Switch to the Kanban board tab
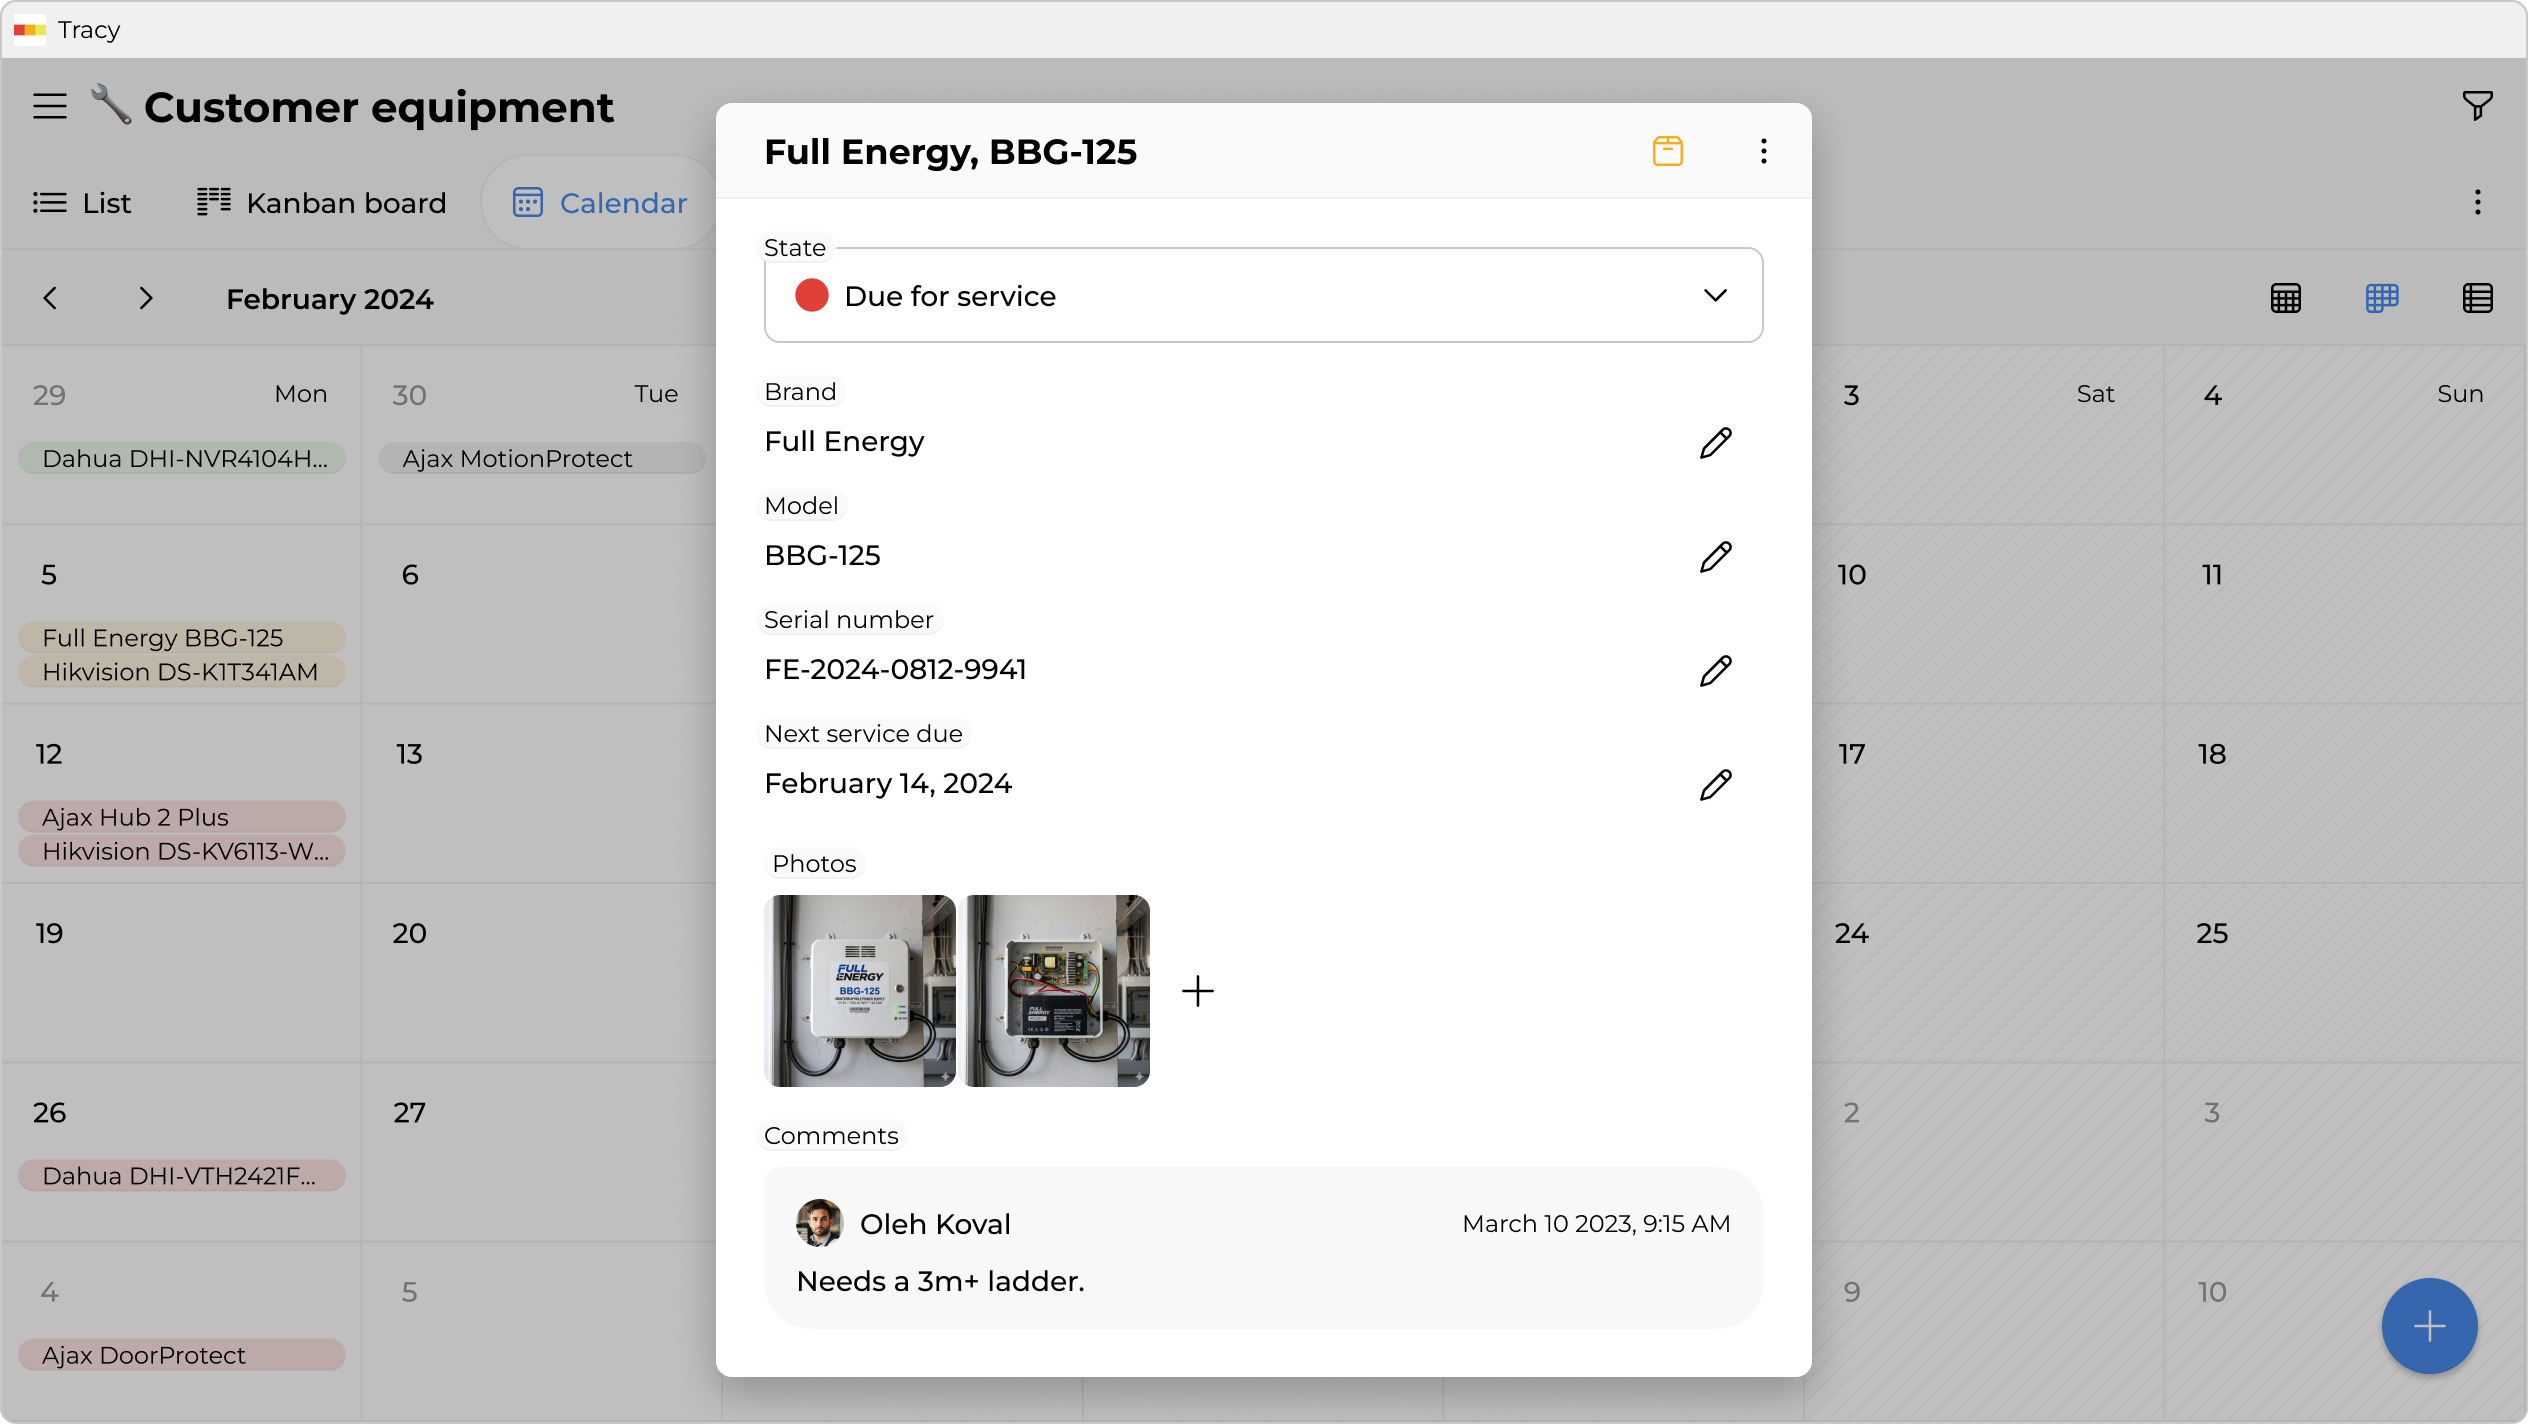The image size is (2528, 1424). click(321, 203)
